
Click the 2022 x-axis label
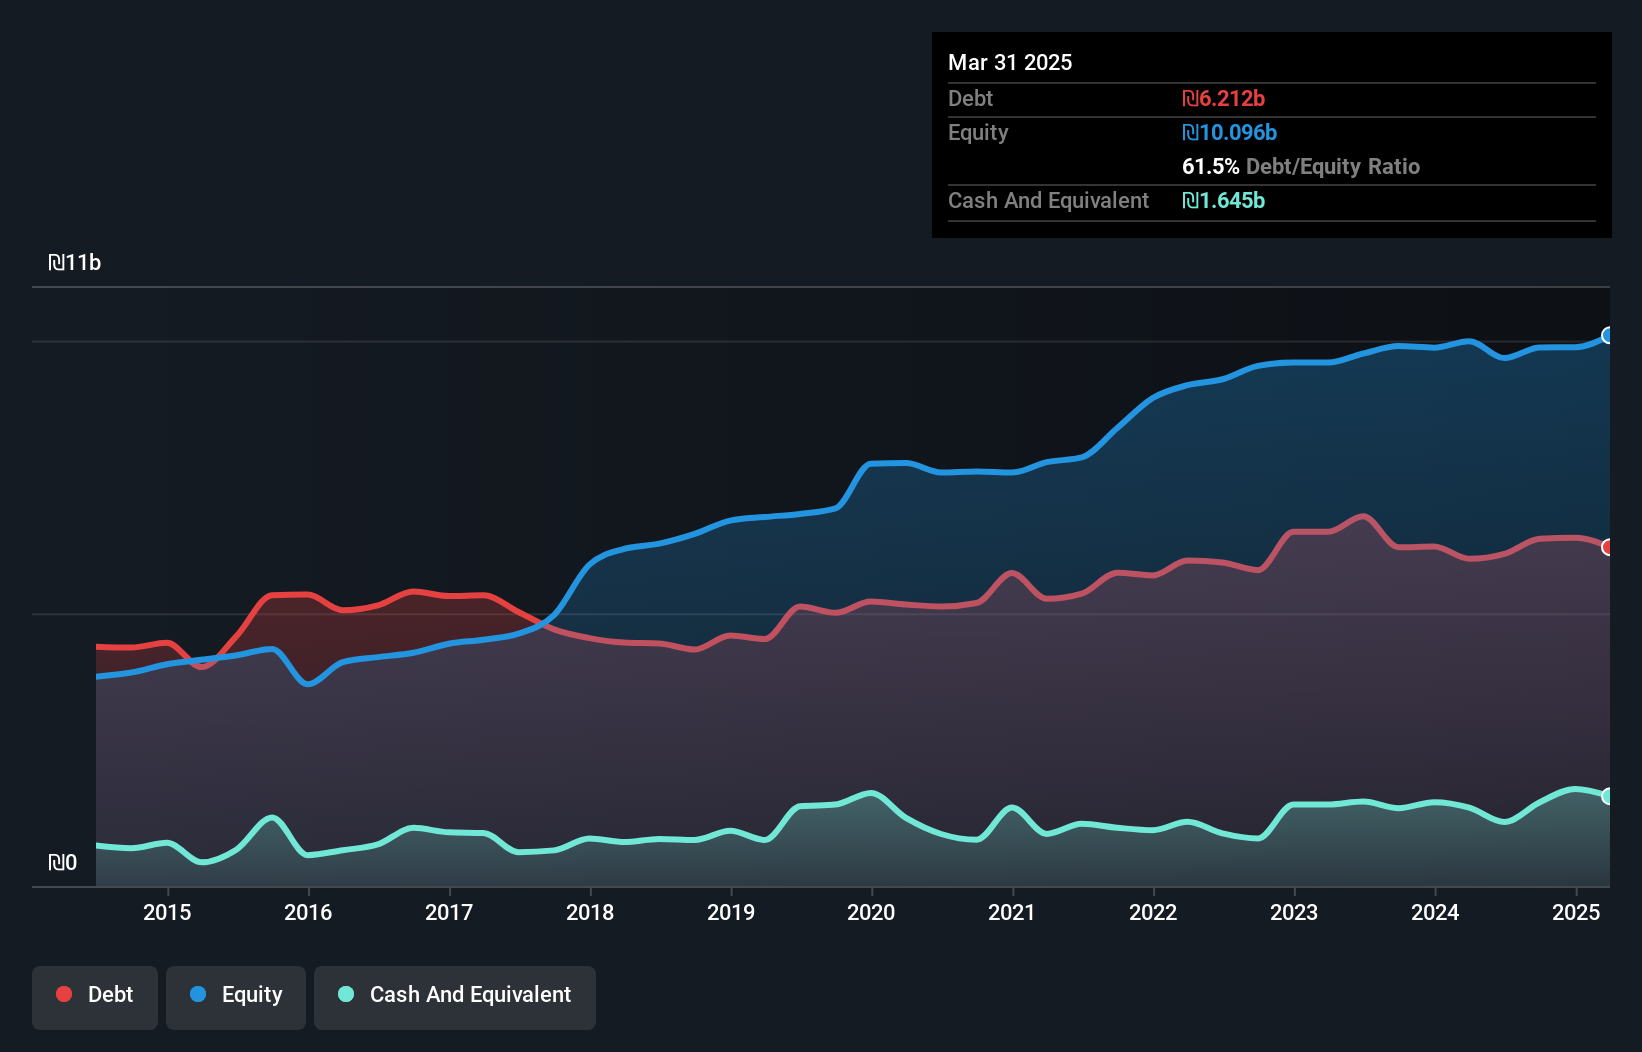[x=1153, y=912]
